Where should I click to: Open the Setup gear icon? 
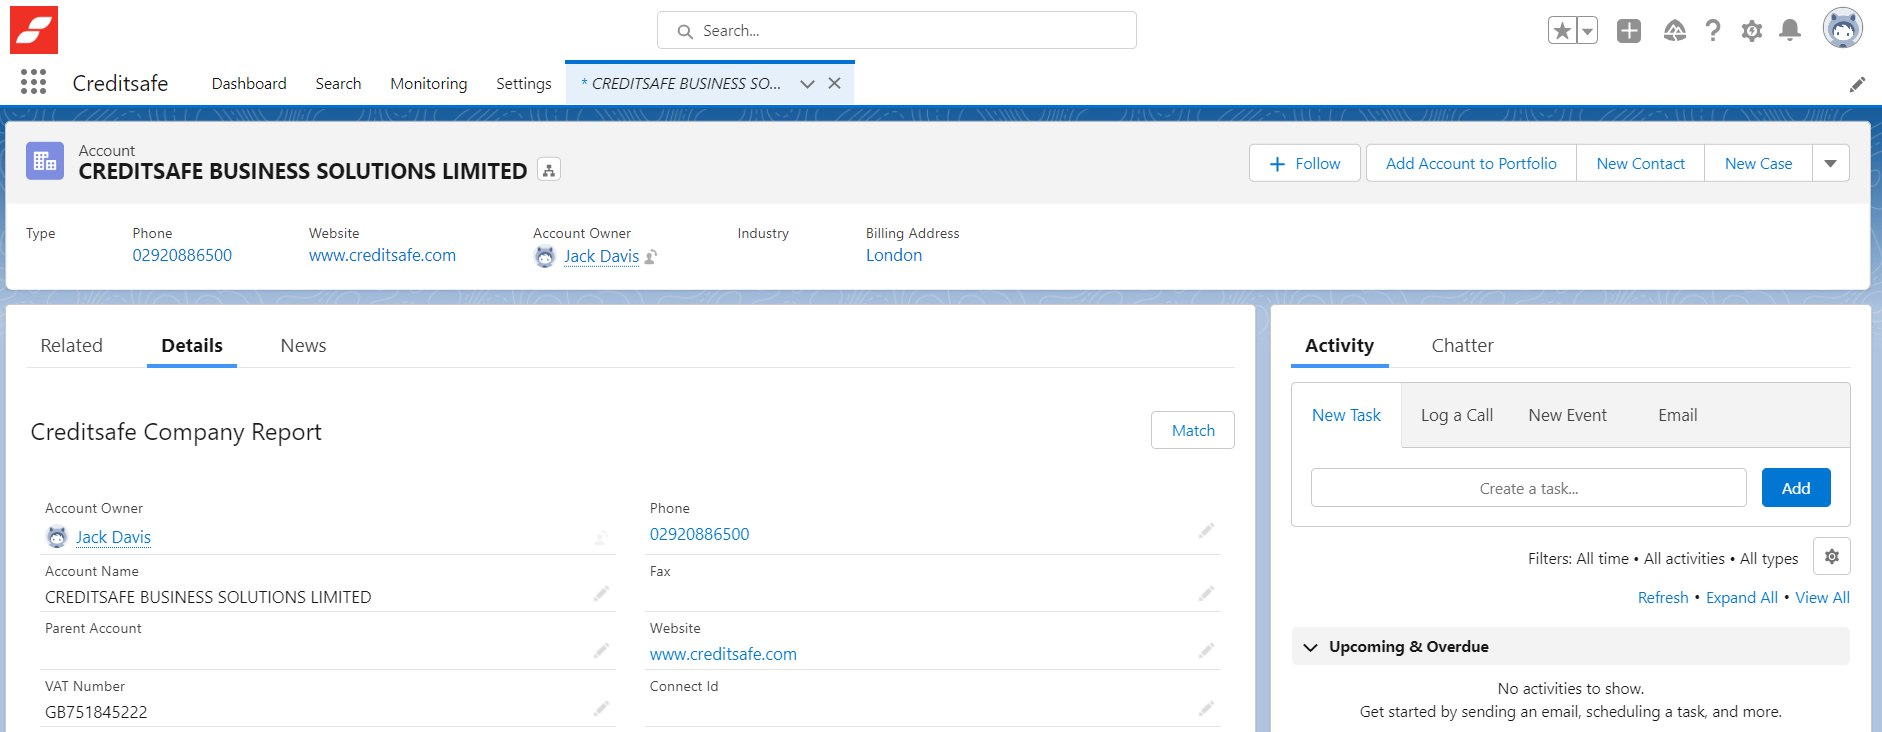coord(1752,31)
